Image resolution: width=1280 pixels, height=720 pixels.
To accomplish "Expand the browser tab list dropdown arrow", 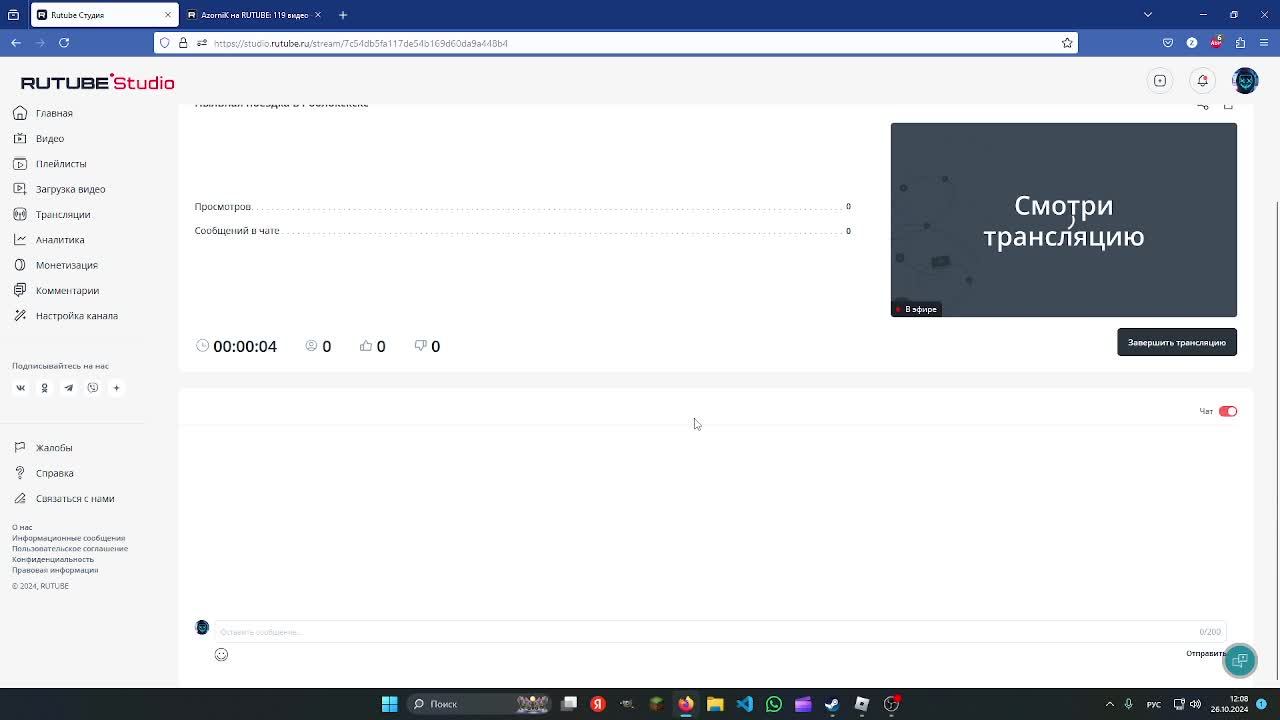I will click(1148, 15).
